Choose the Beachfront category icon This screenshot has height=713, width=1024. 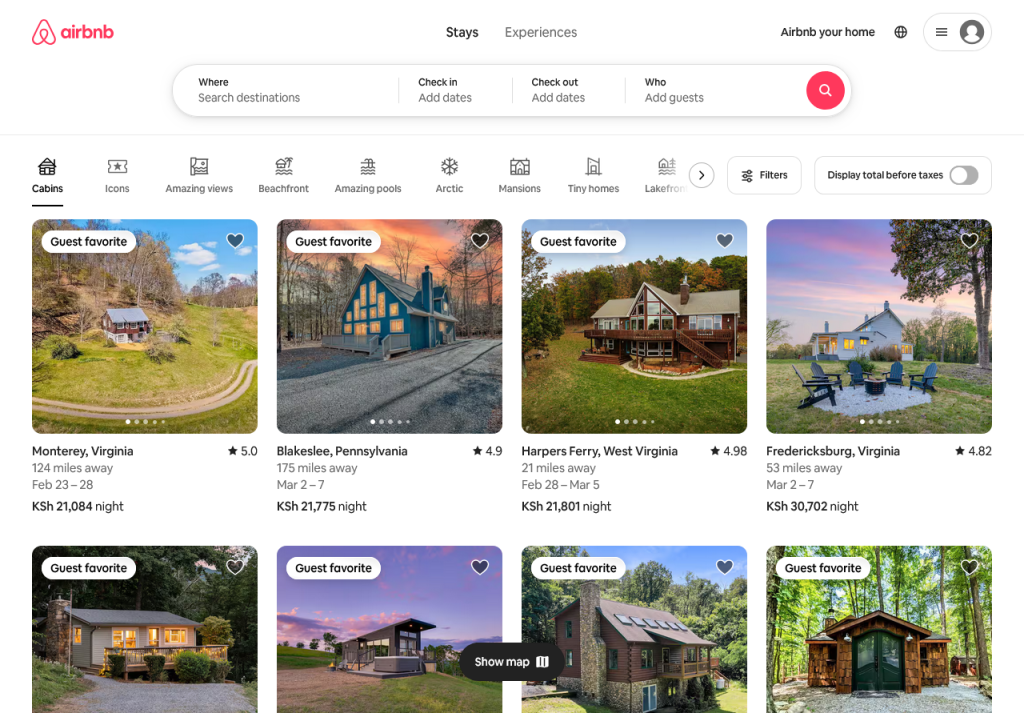click(283, 174)
